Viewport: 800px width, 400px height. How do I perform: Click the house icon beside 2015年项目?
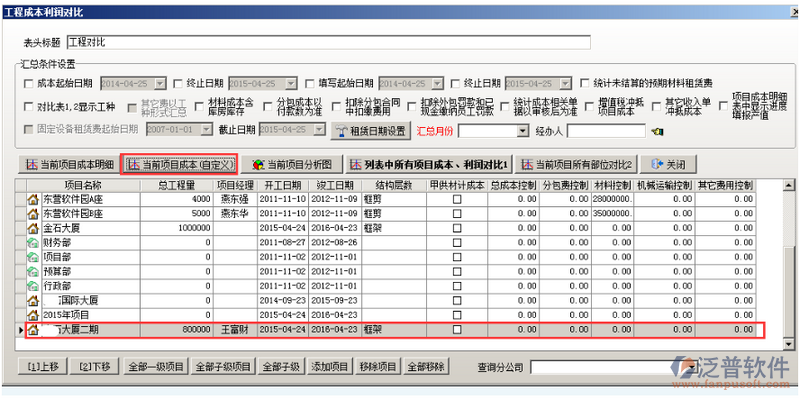[32, 313]
